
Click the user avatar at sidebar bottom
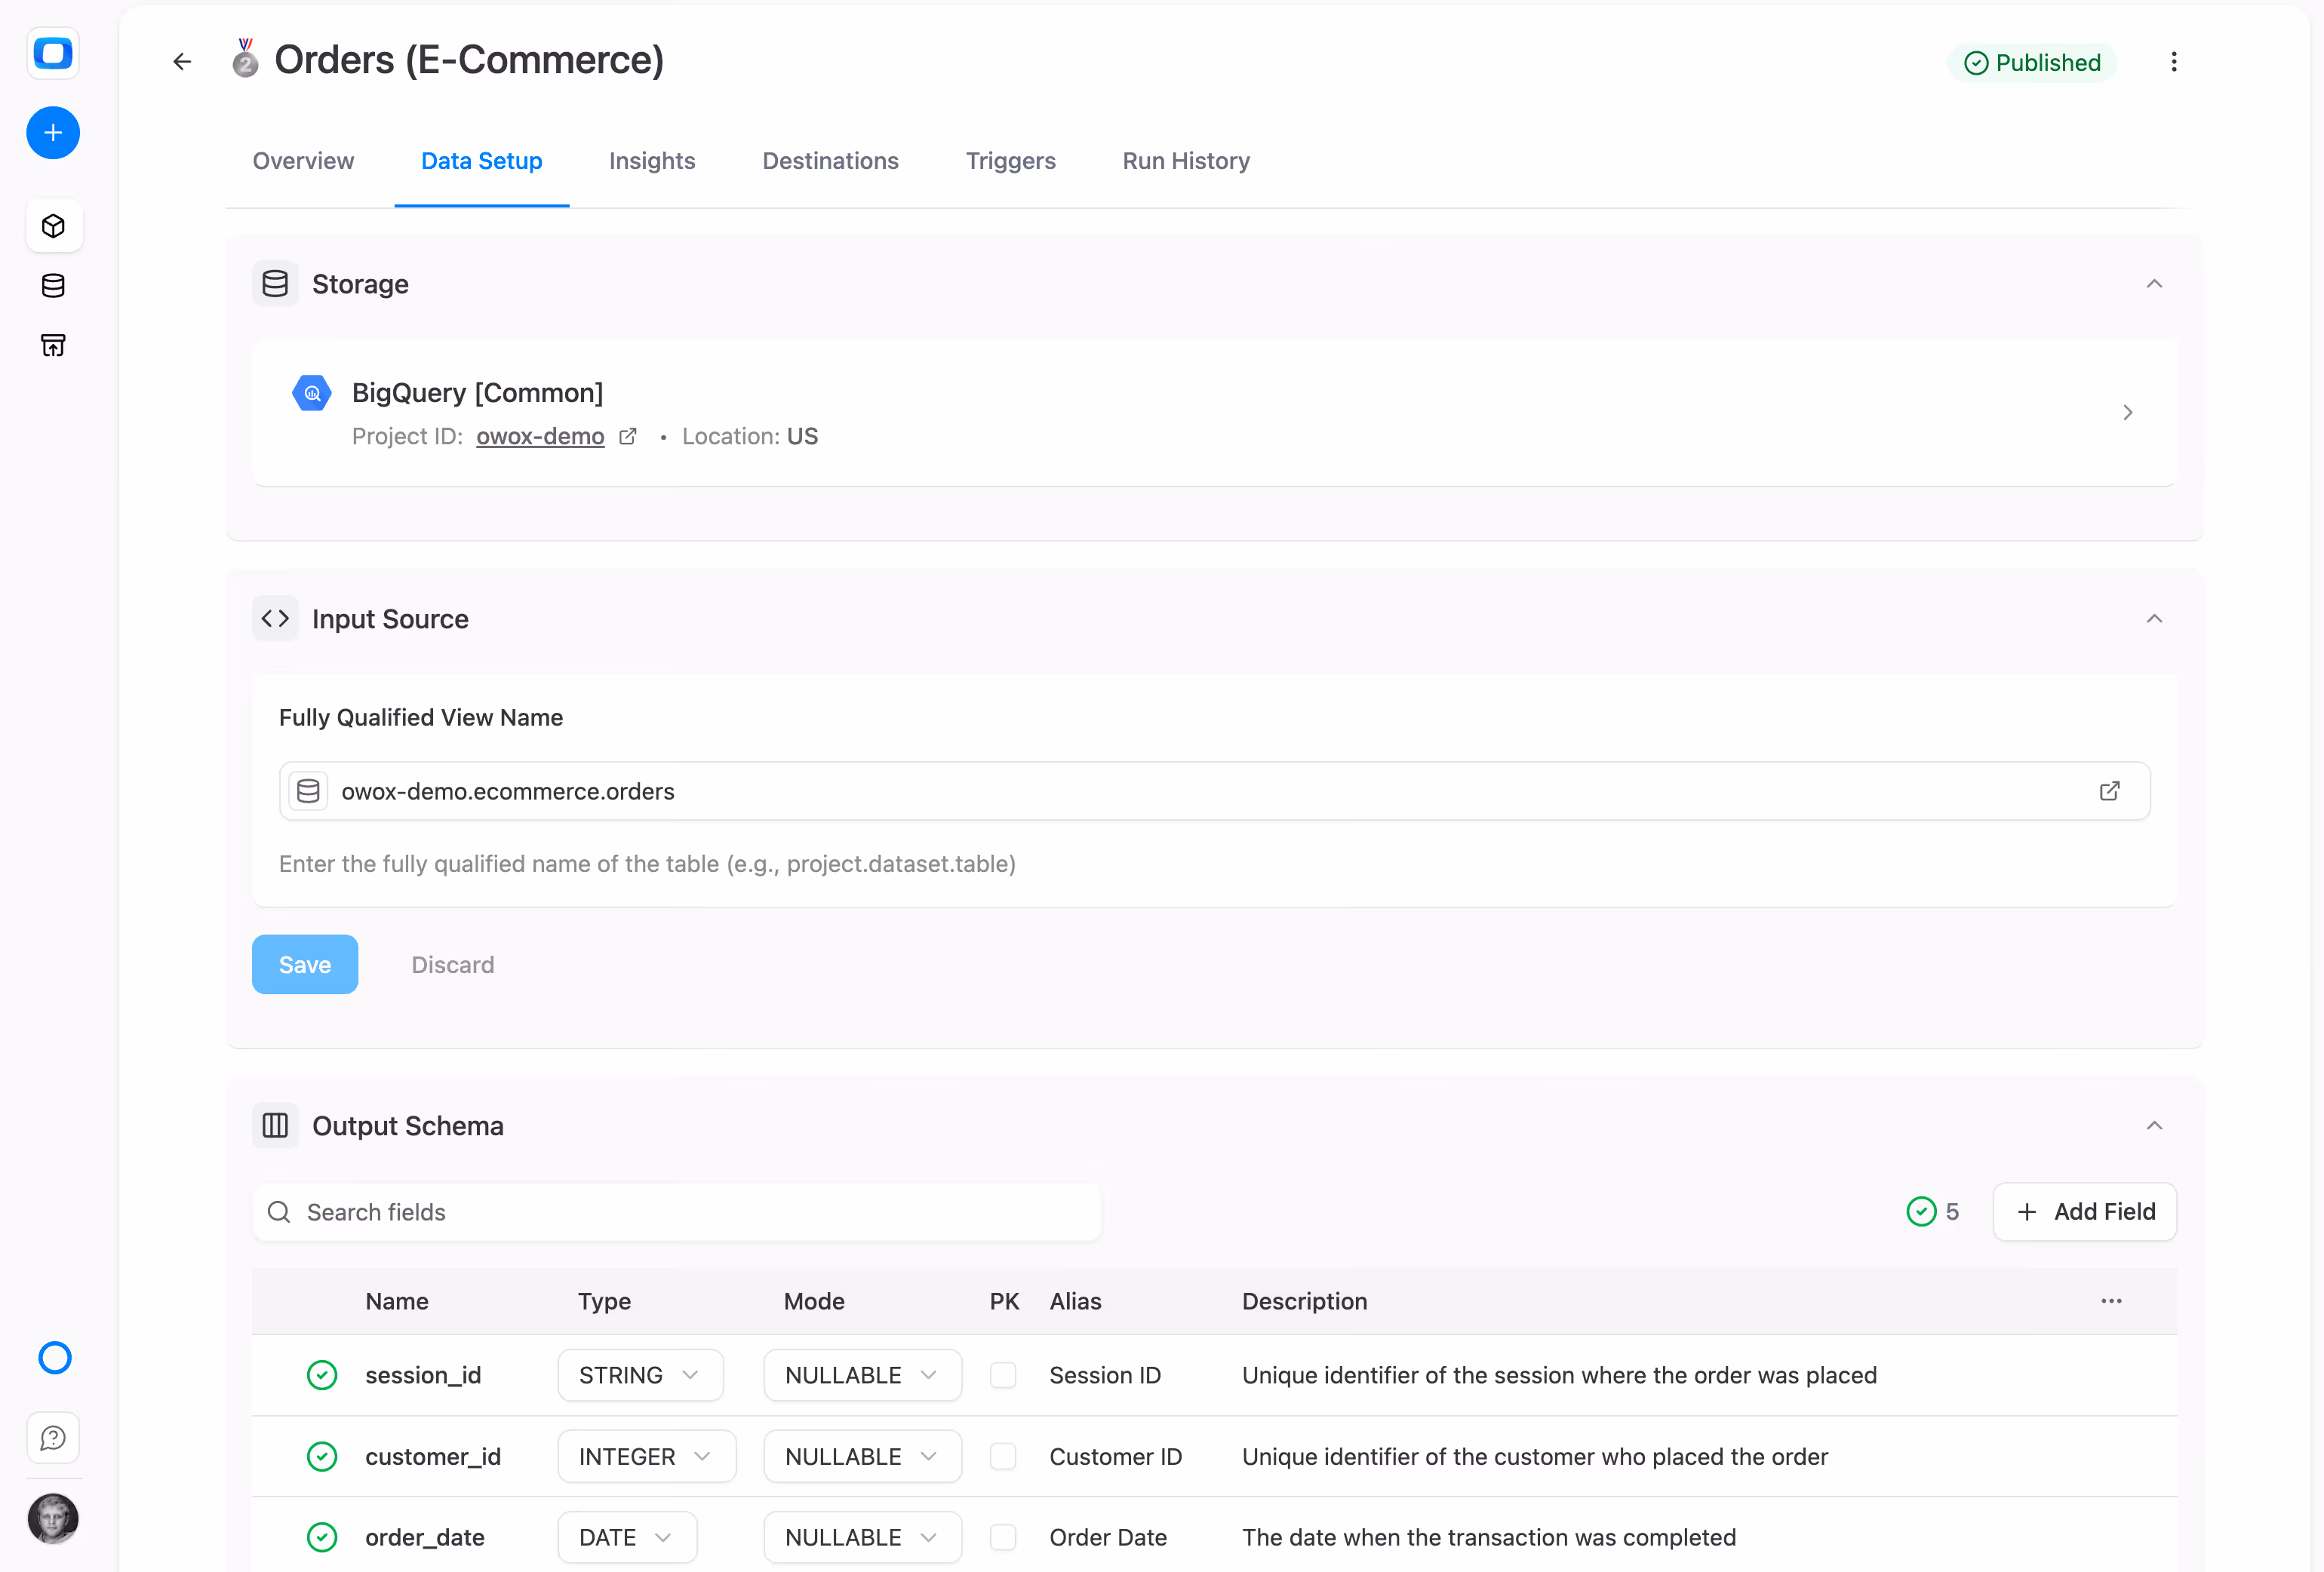tap(53, 1519)
